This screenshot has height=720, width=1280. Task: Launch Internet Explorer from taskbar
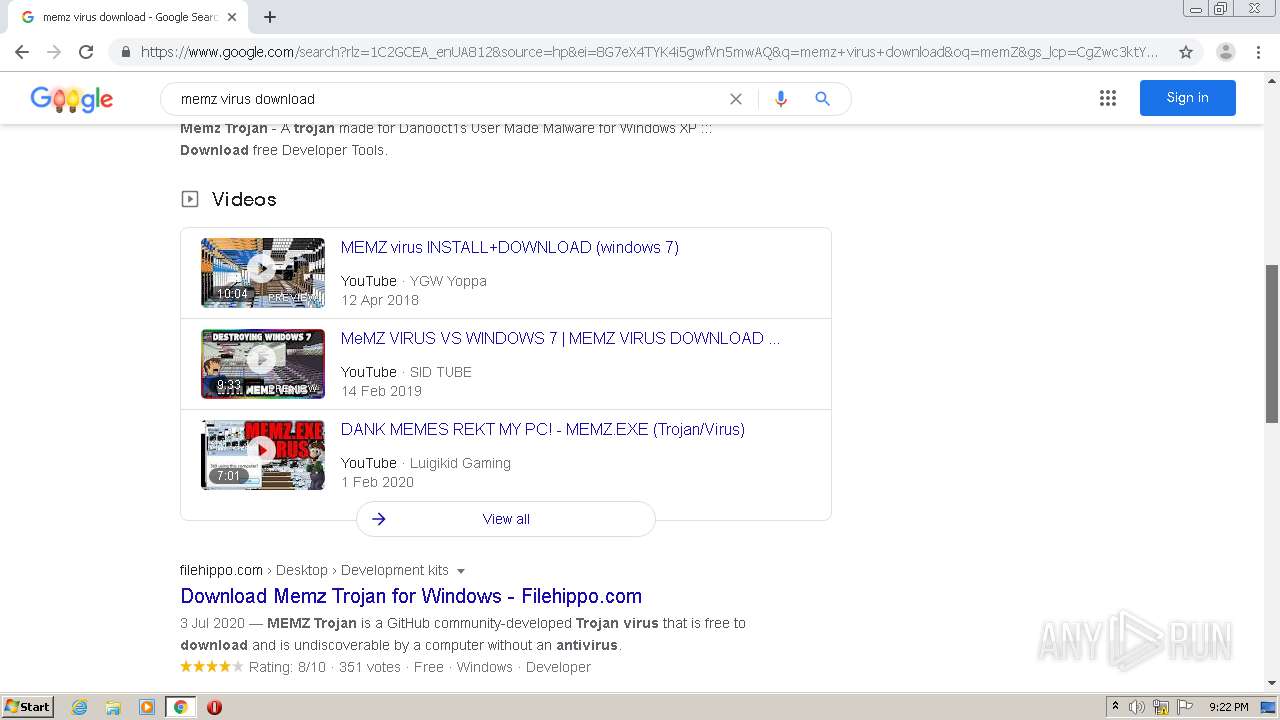pos(80,707)
